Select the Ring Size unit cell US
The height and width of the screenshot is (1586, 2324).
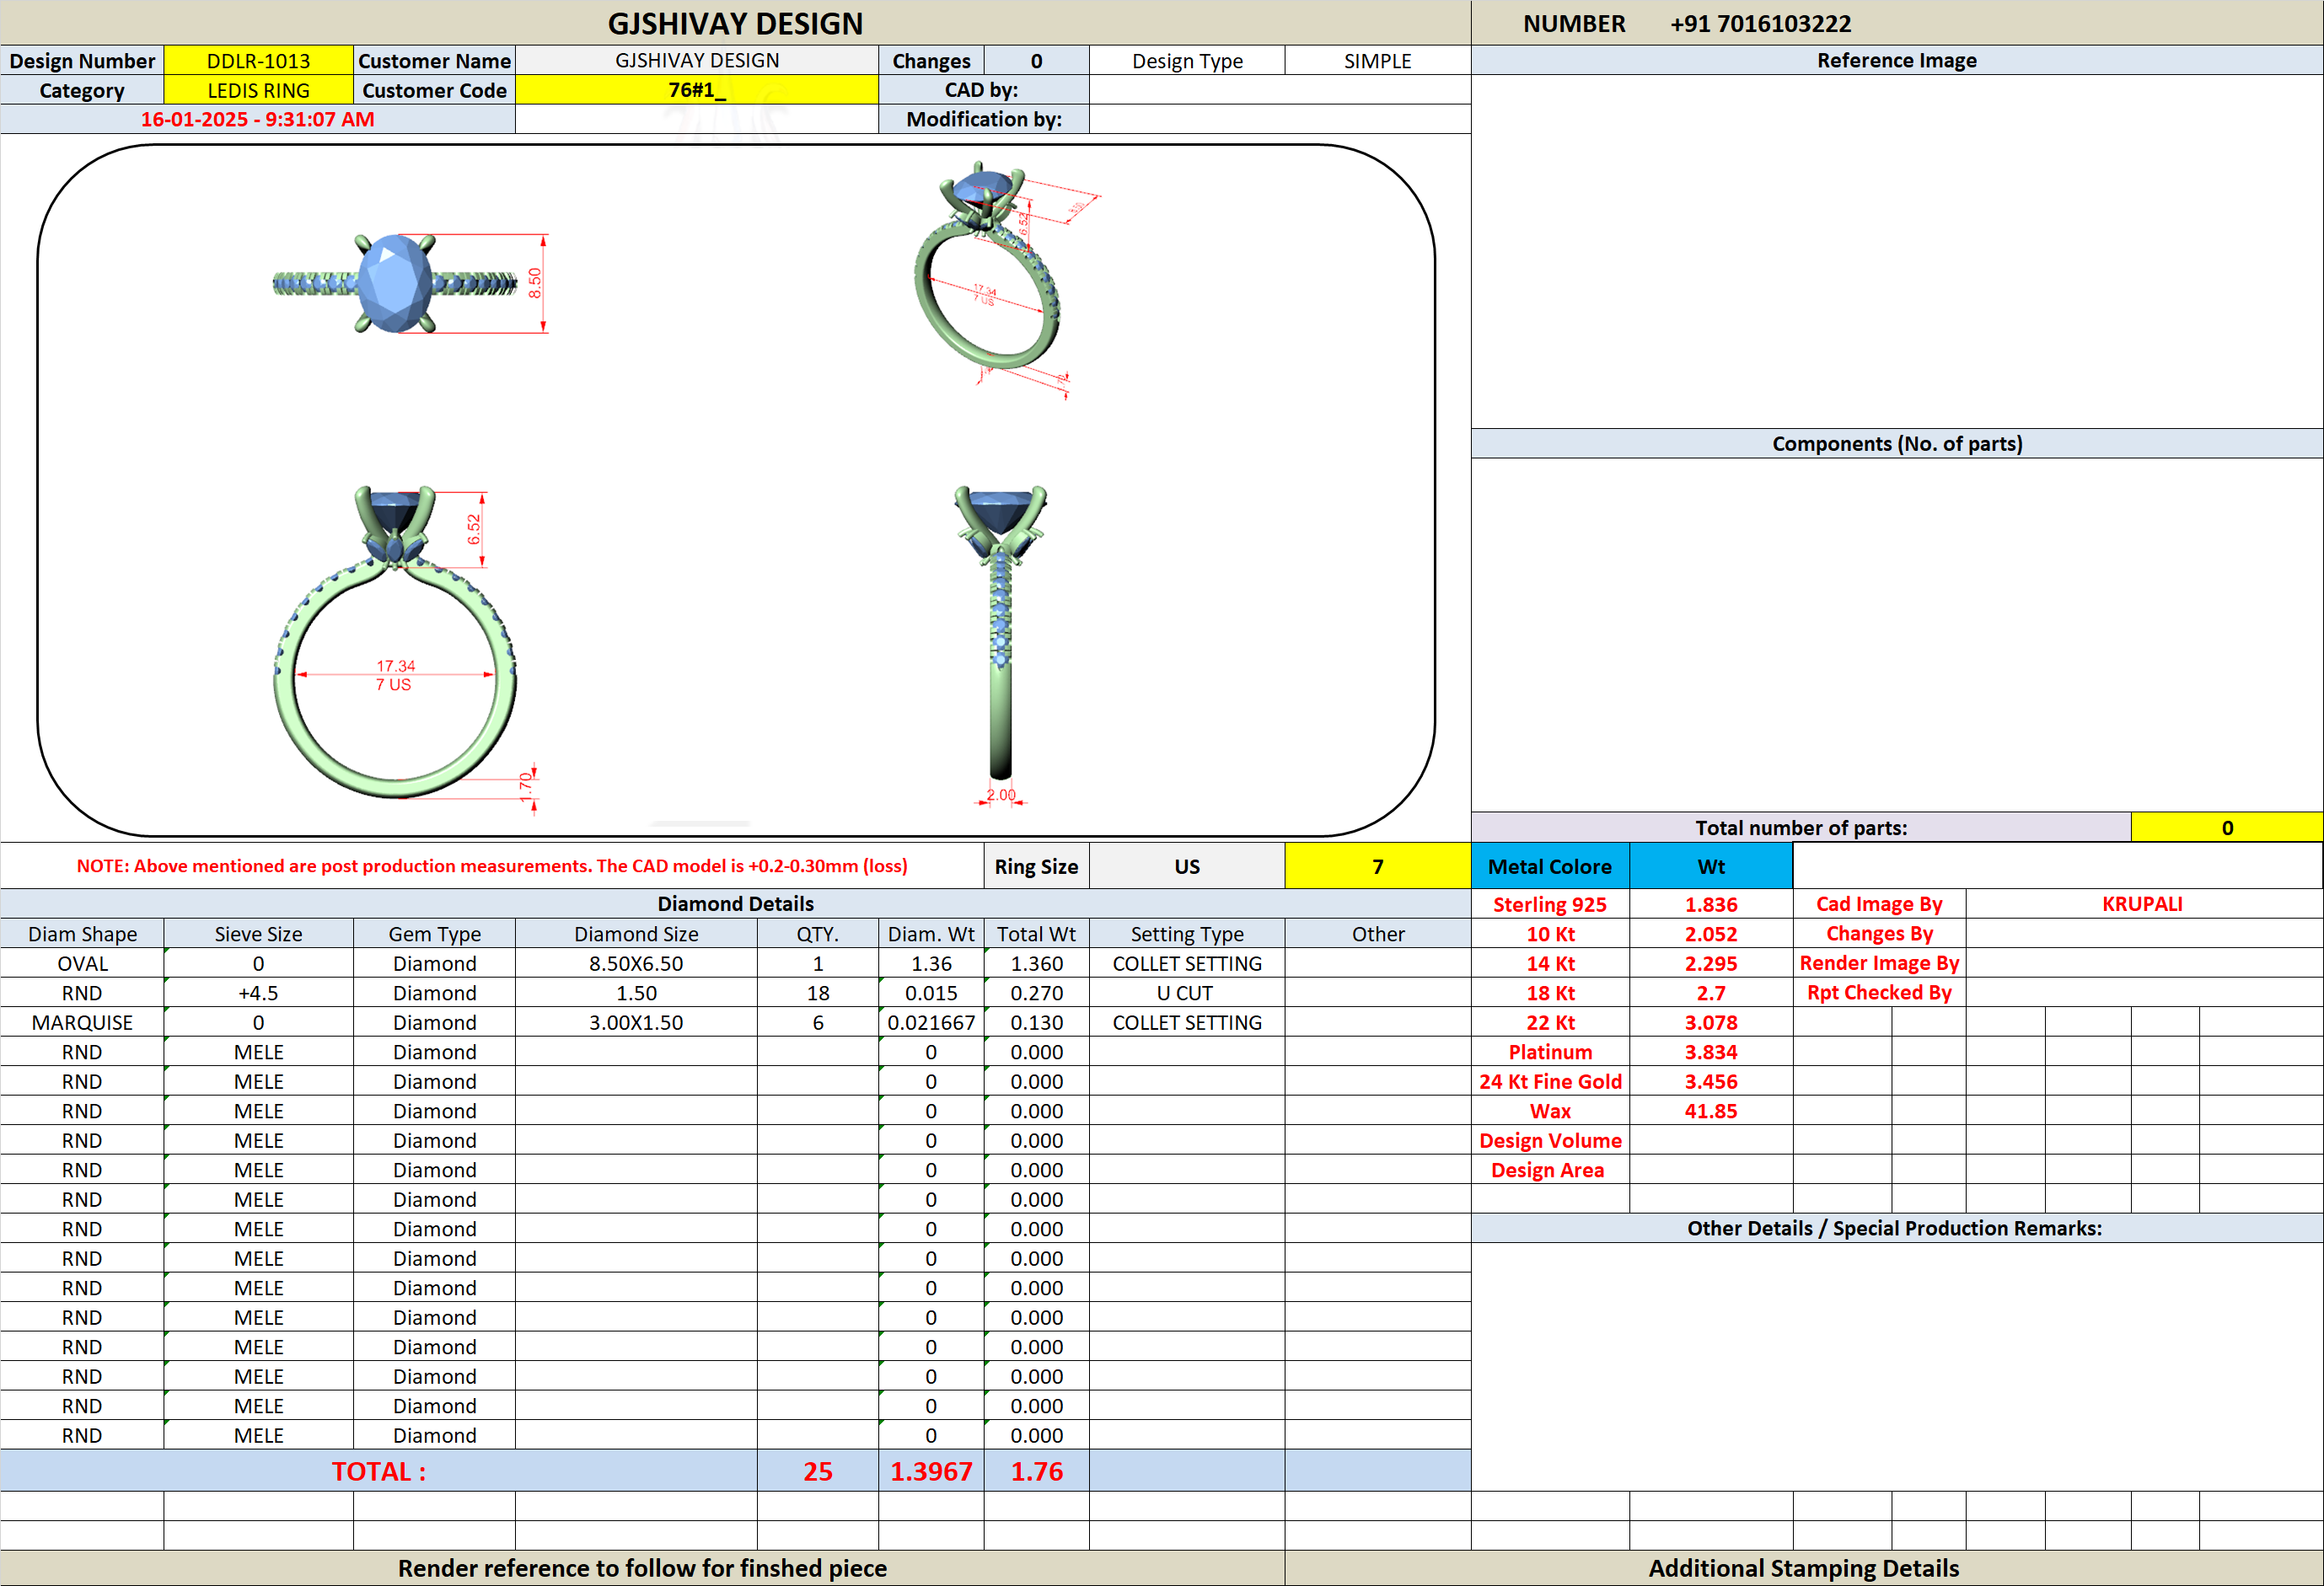pos(1187,866)
